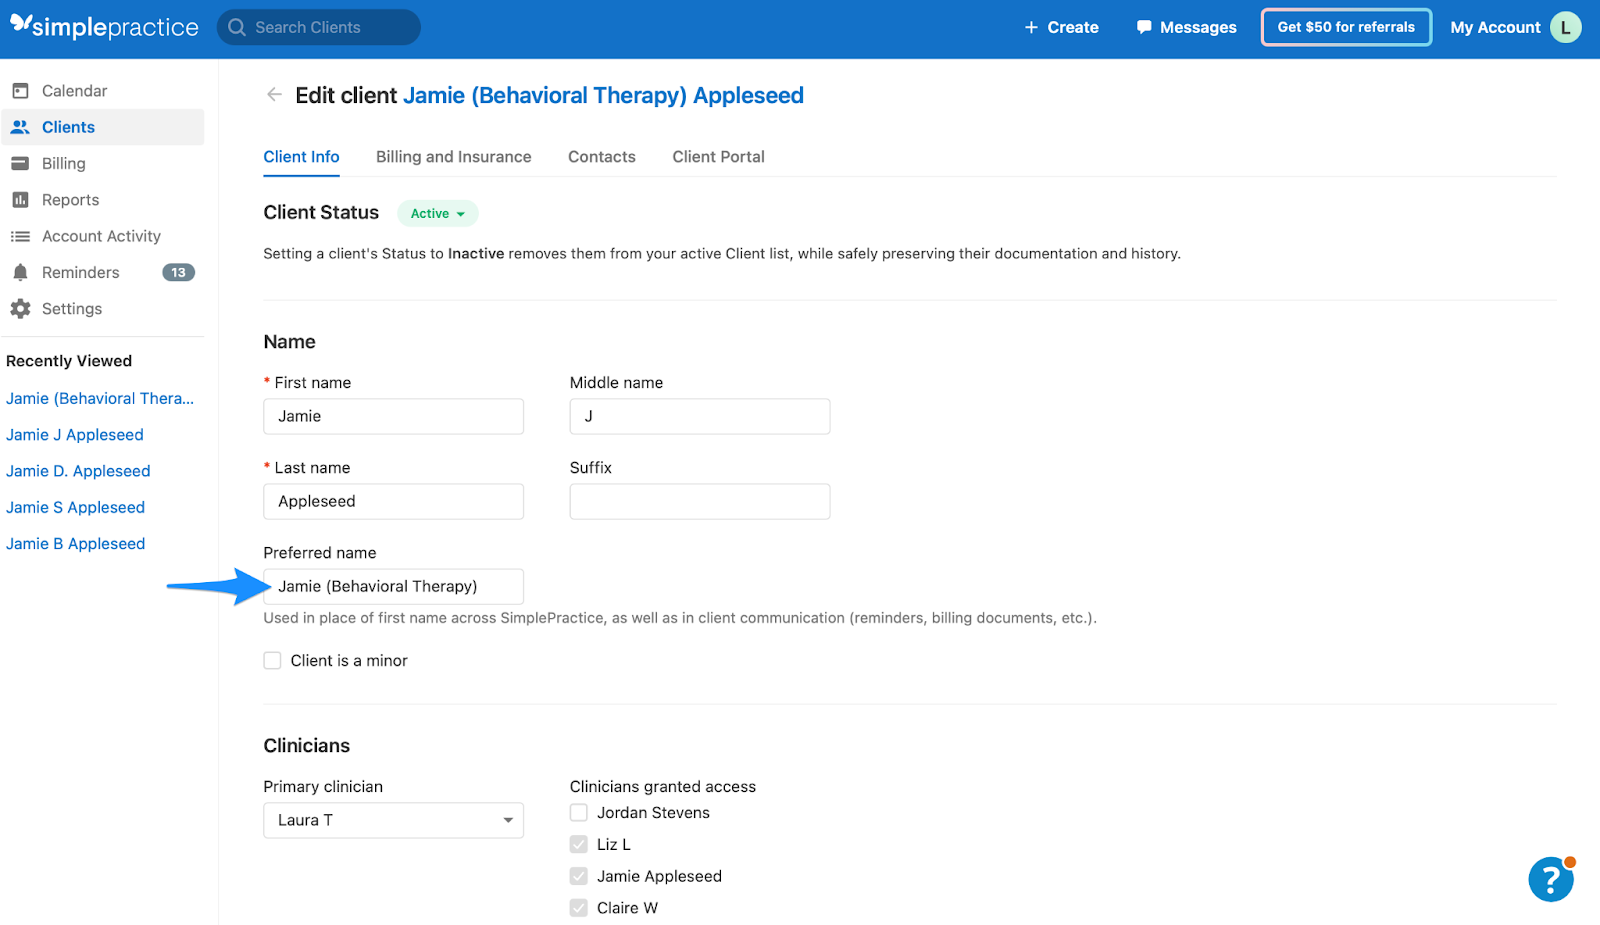Screen dimensions: 1600x925
Task: Uncheck Liz L from clinicians granted access
Action: (x=578, y=844)
